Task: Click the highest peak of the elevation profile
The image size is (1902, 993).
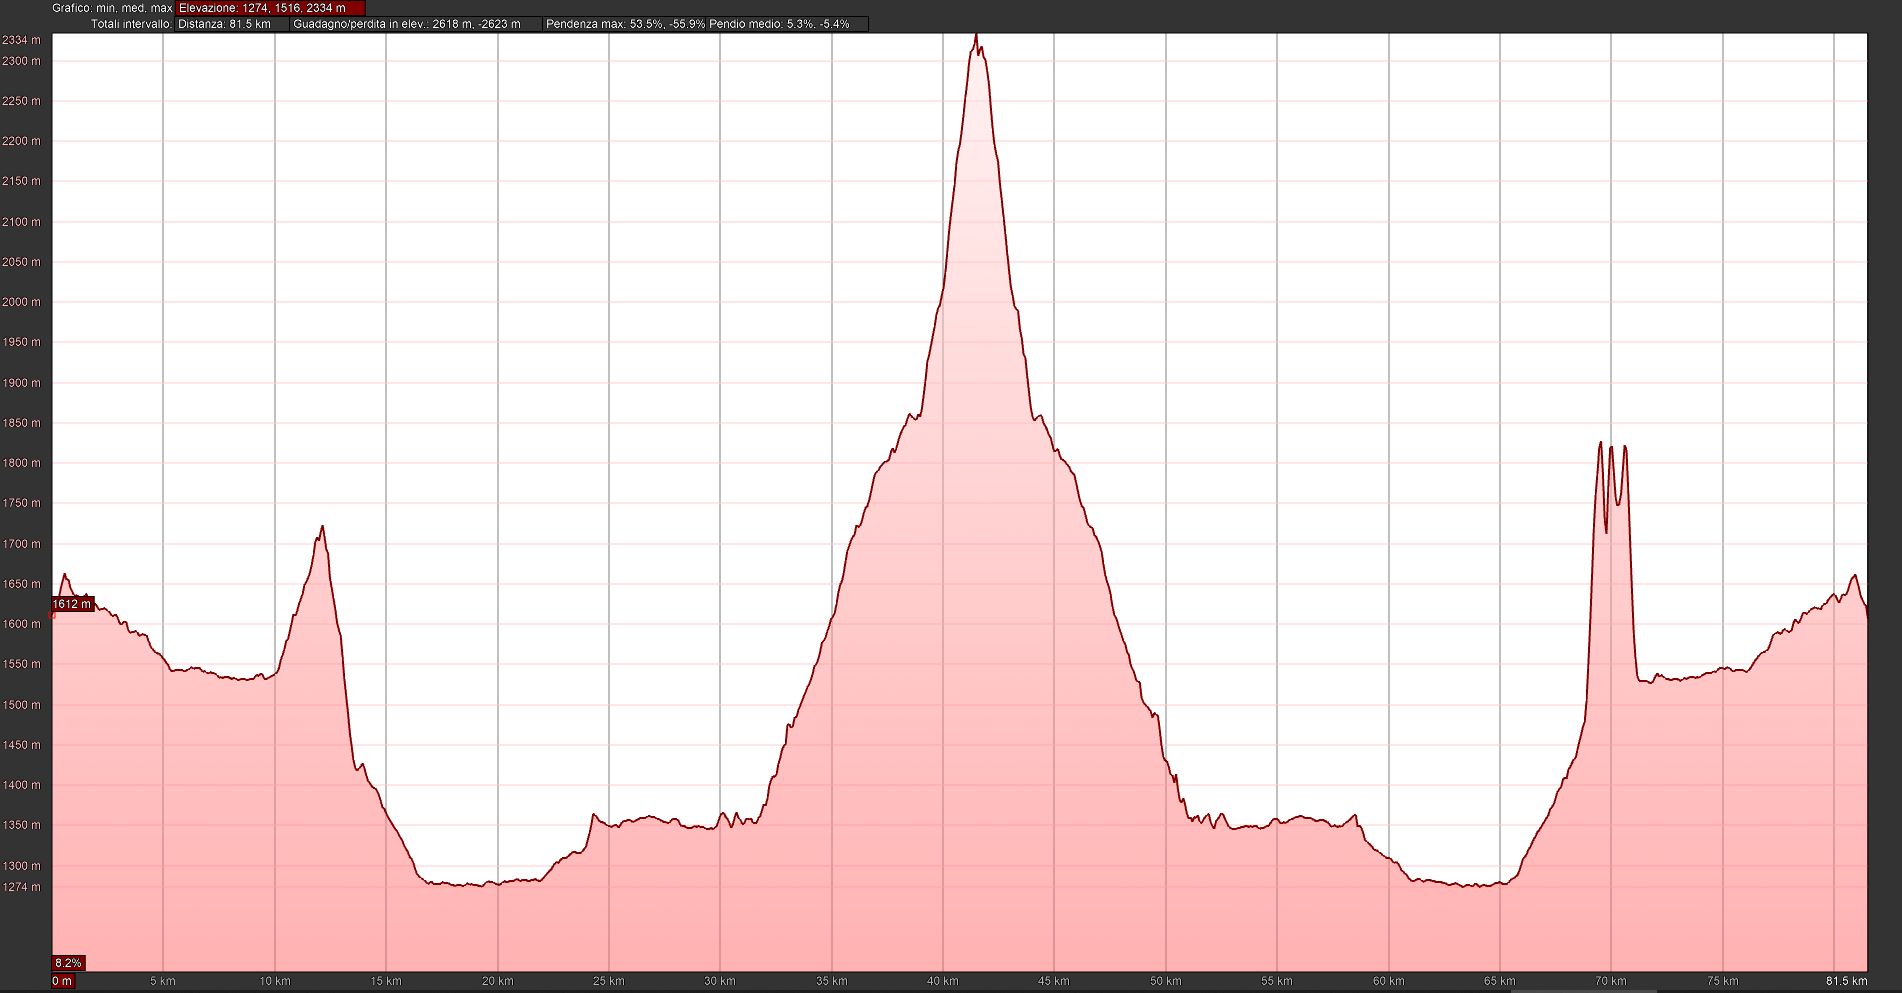Action: [976, 37]
